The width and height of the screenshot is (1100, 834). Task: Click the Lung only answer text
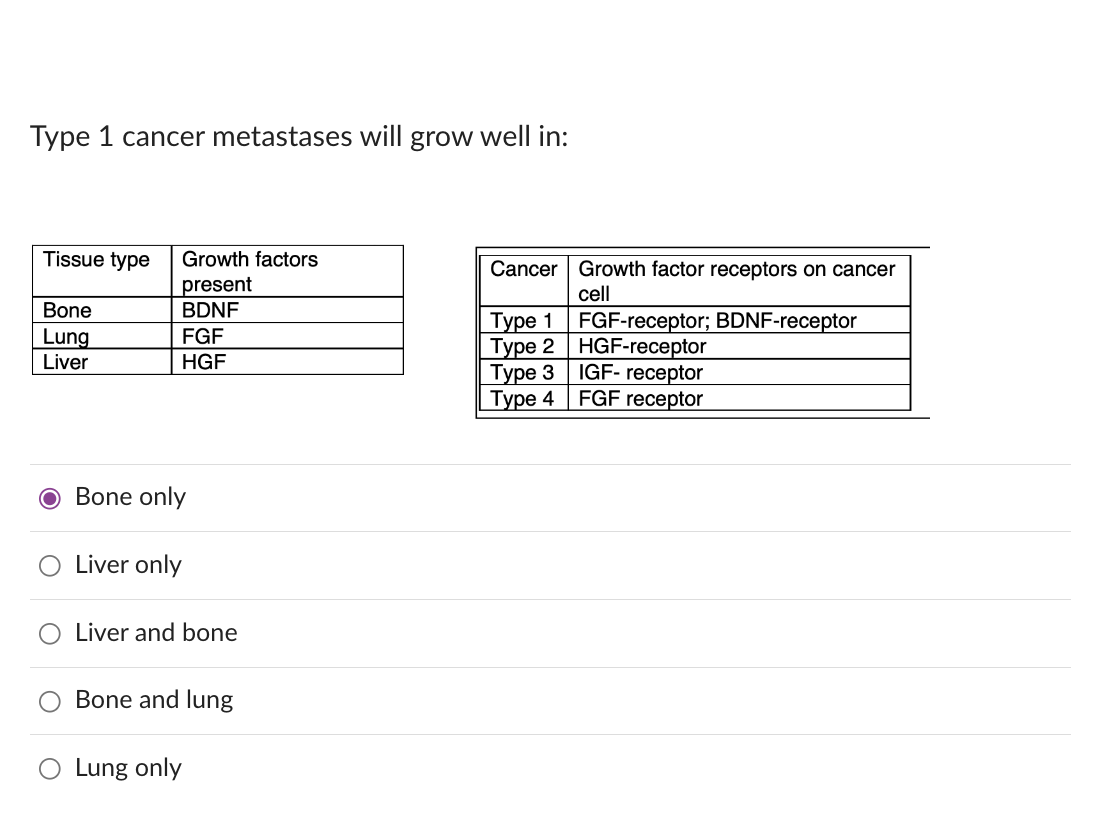click(x=128, y=768)
